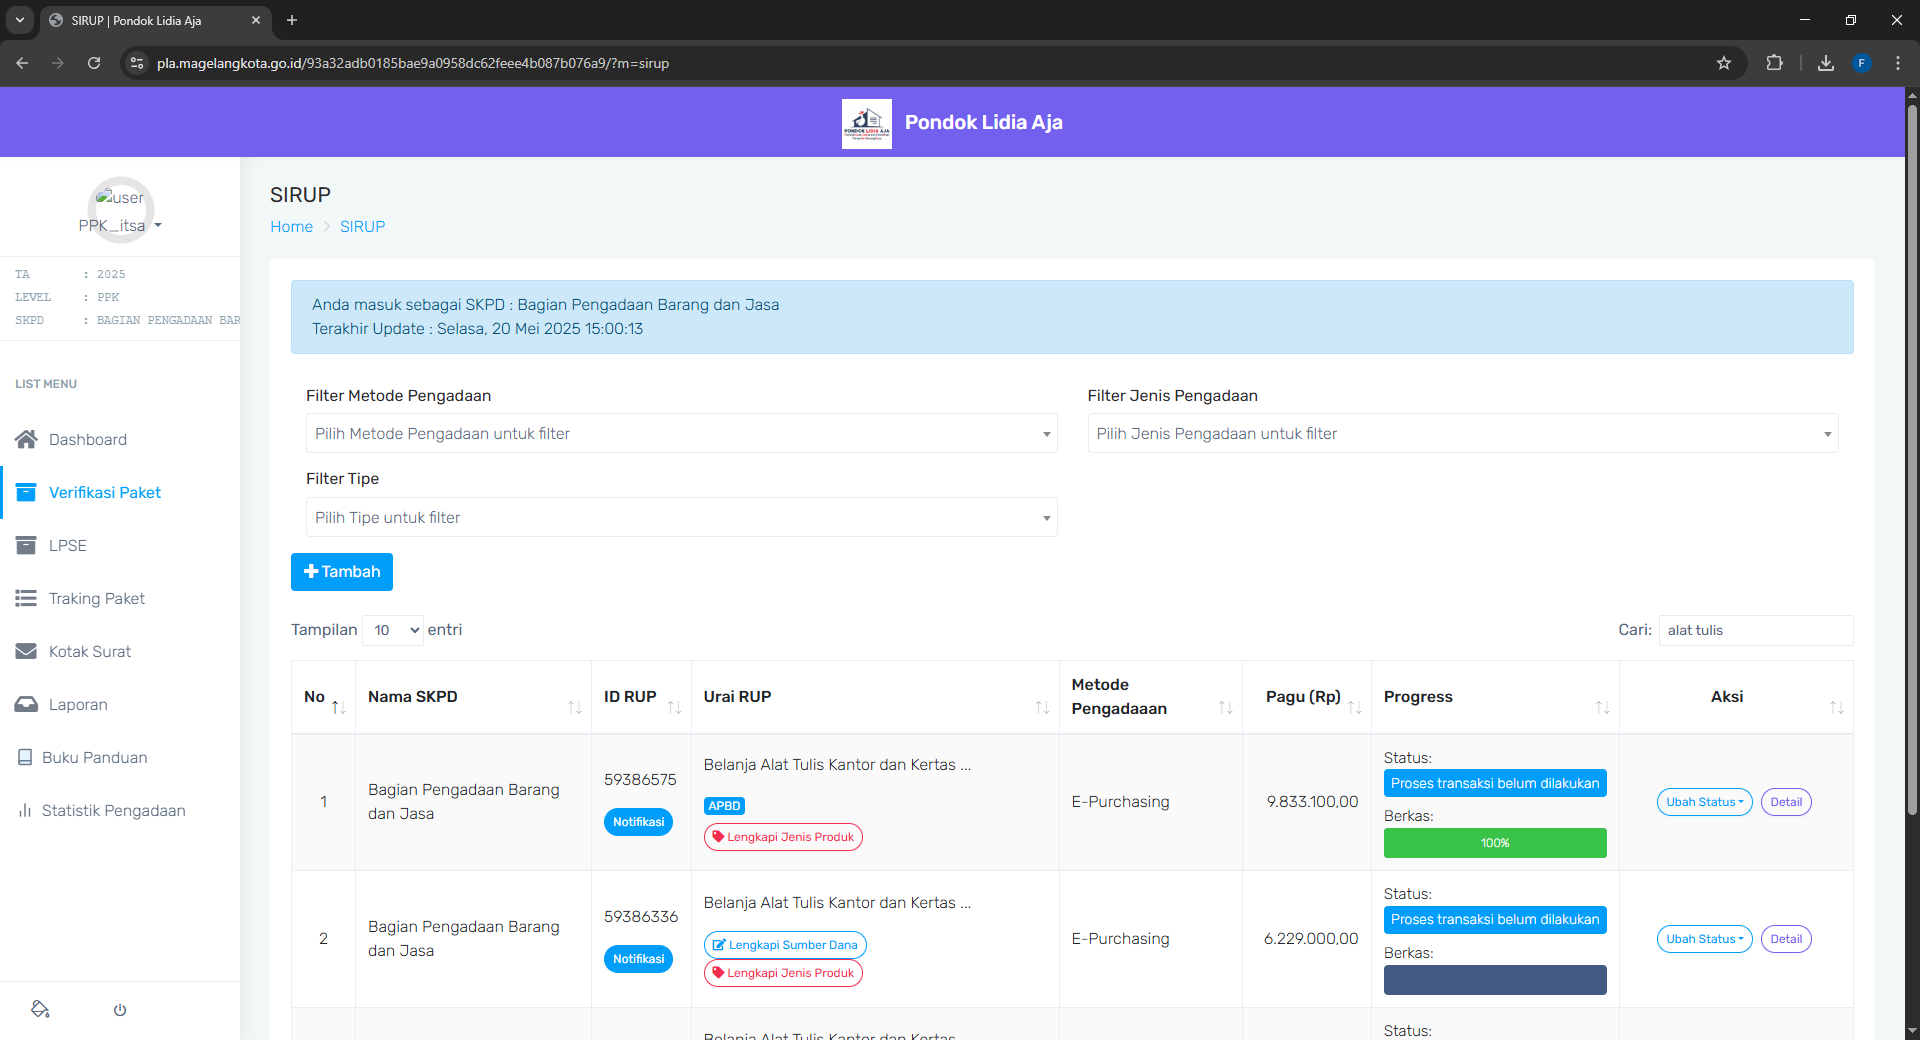The image size is (1920, 1040).
Task: Click the power logout icon in sidebar
Action: (x=120, y=1010)
